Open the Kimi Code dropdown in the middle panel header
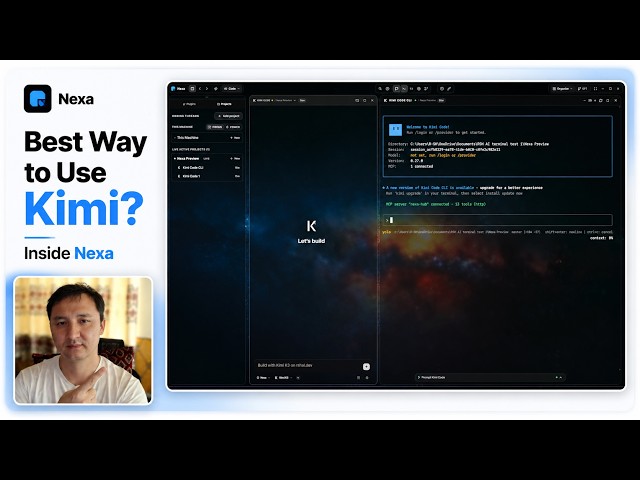This screenshot has height=480, width=640. point(263,100)
